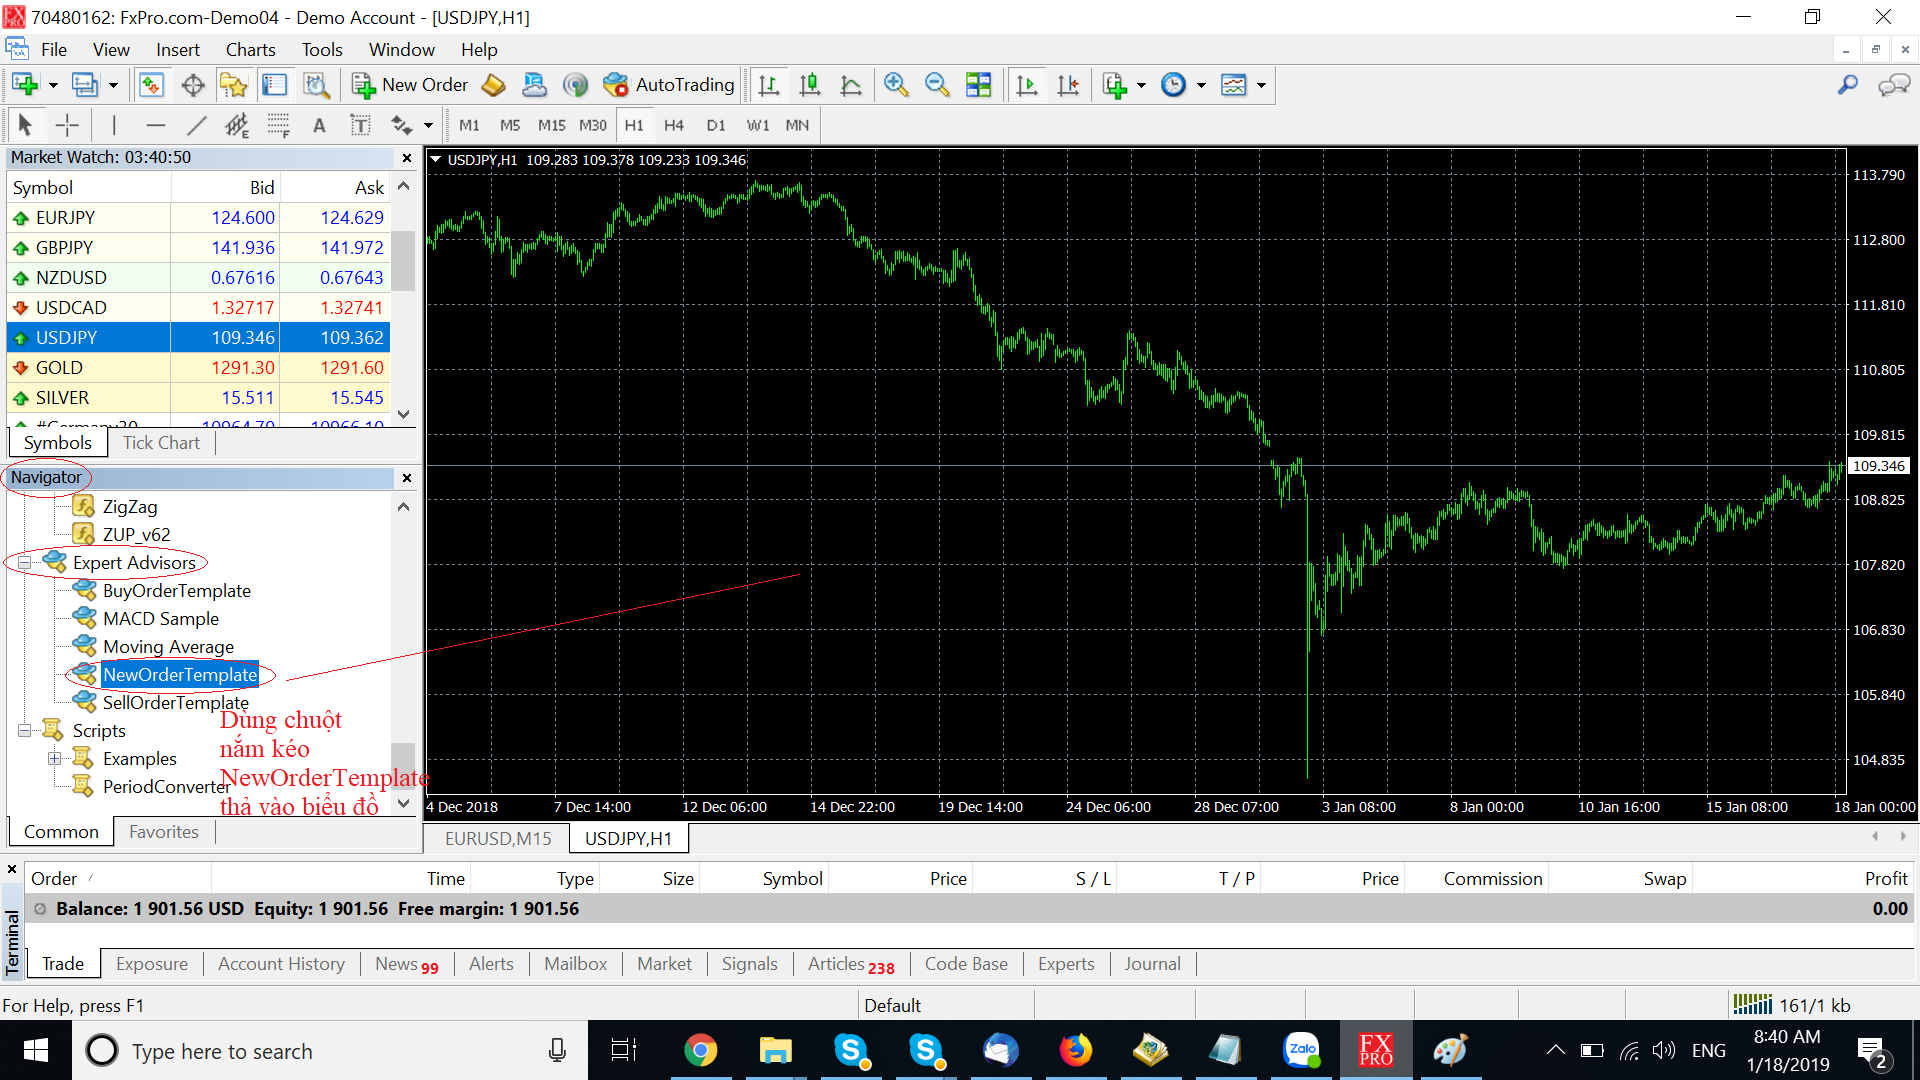The width and height of the screenshot is (1920, 1080).
Task: Click the Market Watch scrollbar down arrow
Action: (x=403, y=414)
